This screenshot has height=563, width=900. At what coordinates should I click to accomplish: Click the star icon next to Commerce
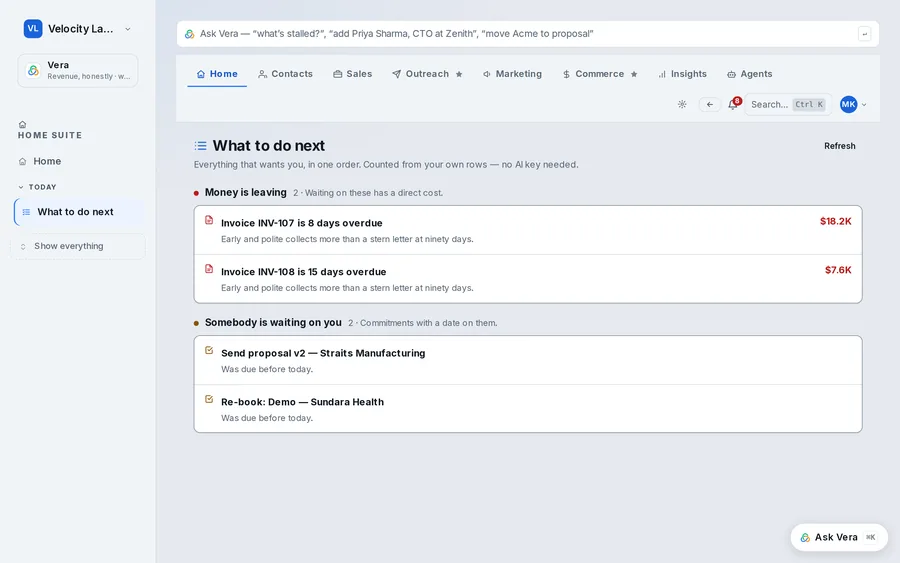click(634, 74)
